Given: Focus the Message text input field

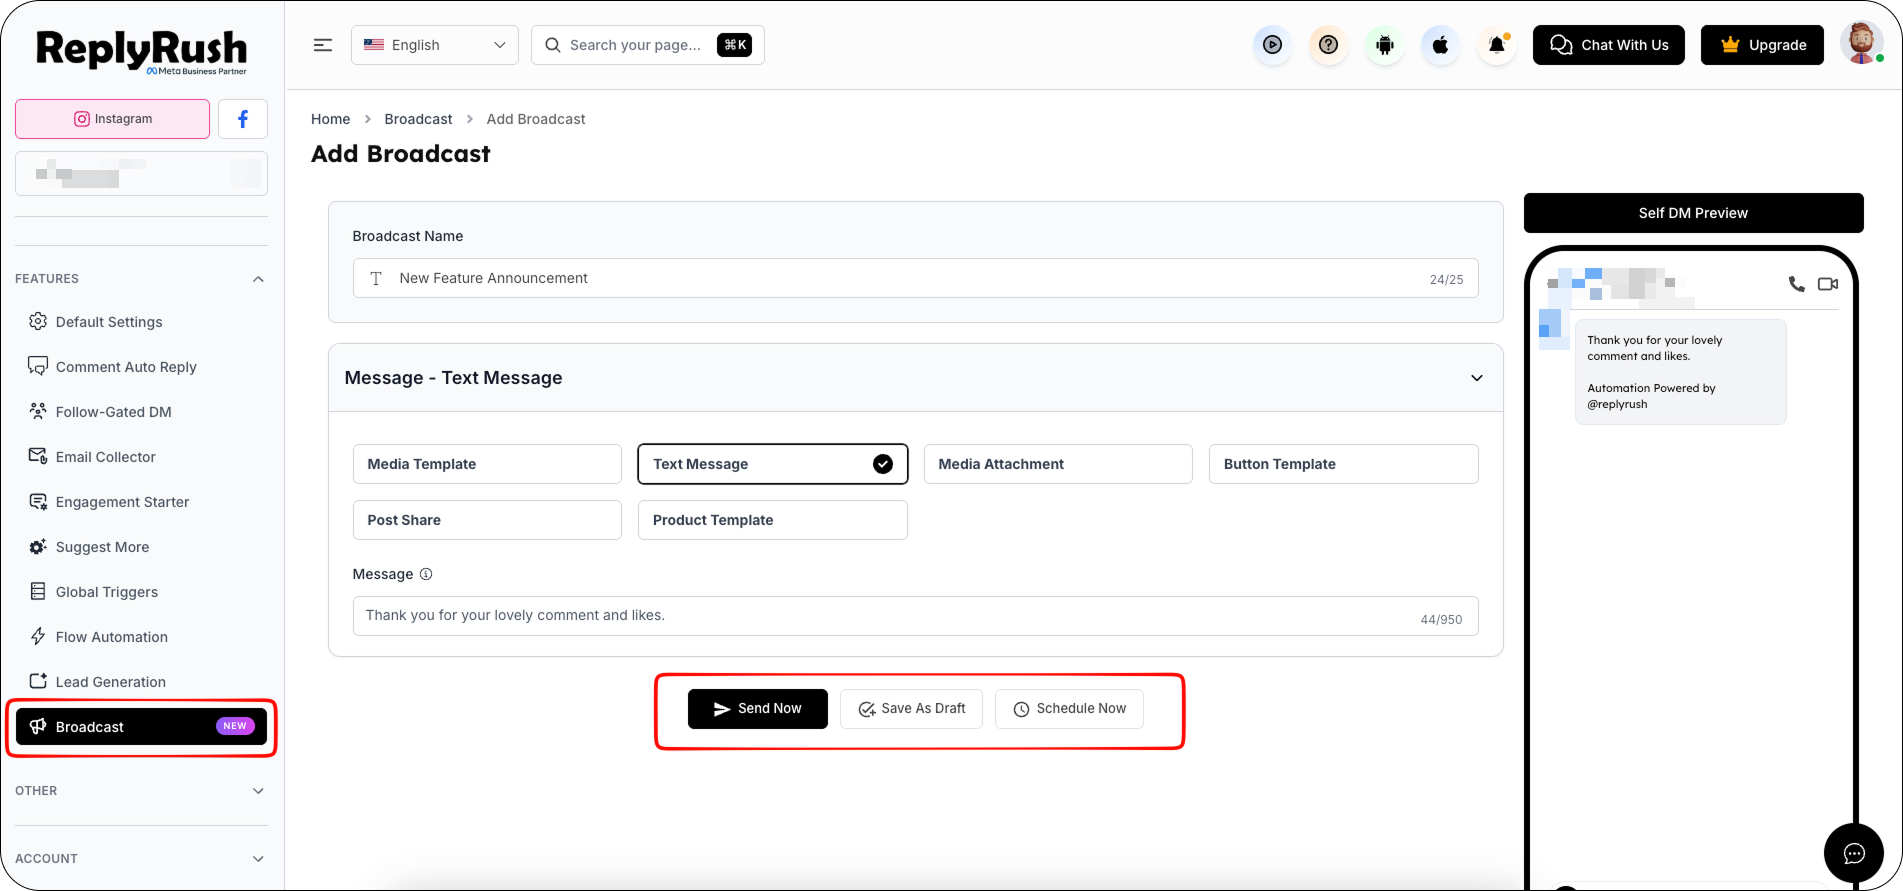Looking at the screenshot, I should (915, 616).
